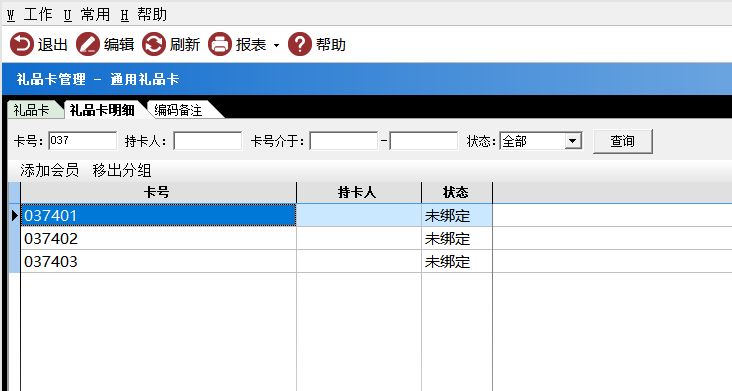Click 未绑定 status in row 037403
Image resolution: width=732 pixels, height=391 pixels.
click(x=457, y=261)
